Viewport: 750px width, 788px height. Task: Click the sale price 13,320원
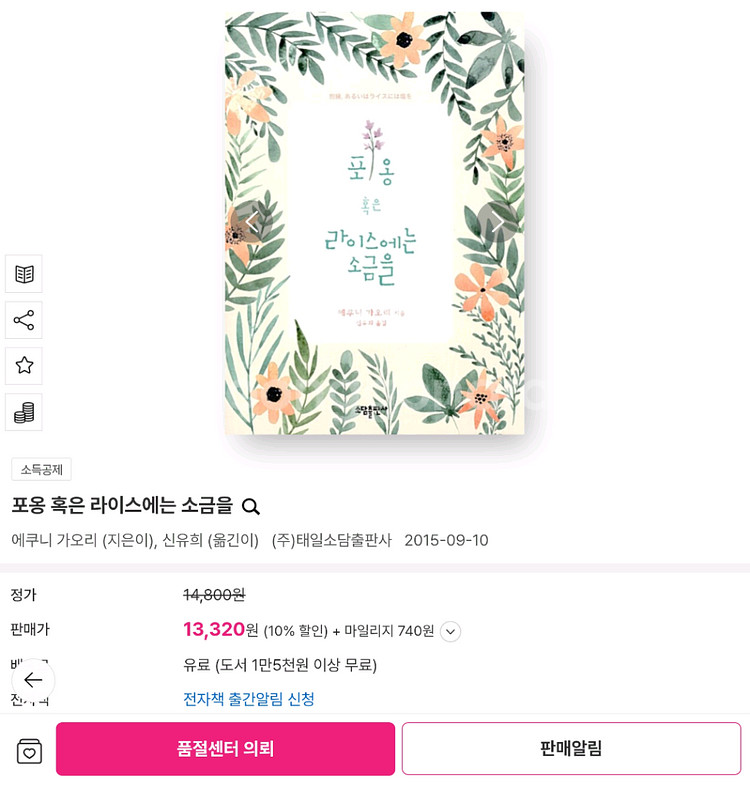(x=220, y=630)
